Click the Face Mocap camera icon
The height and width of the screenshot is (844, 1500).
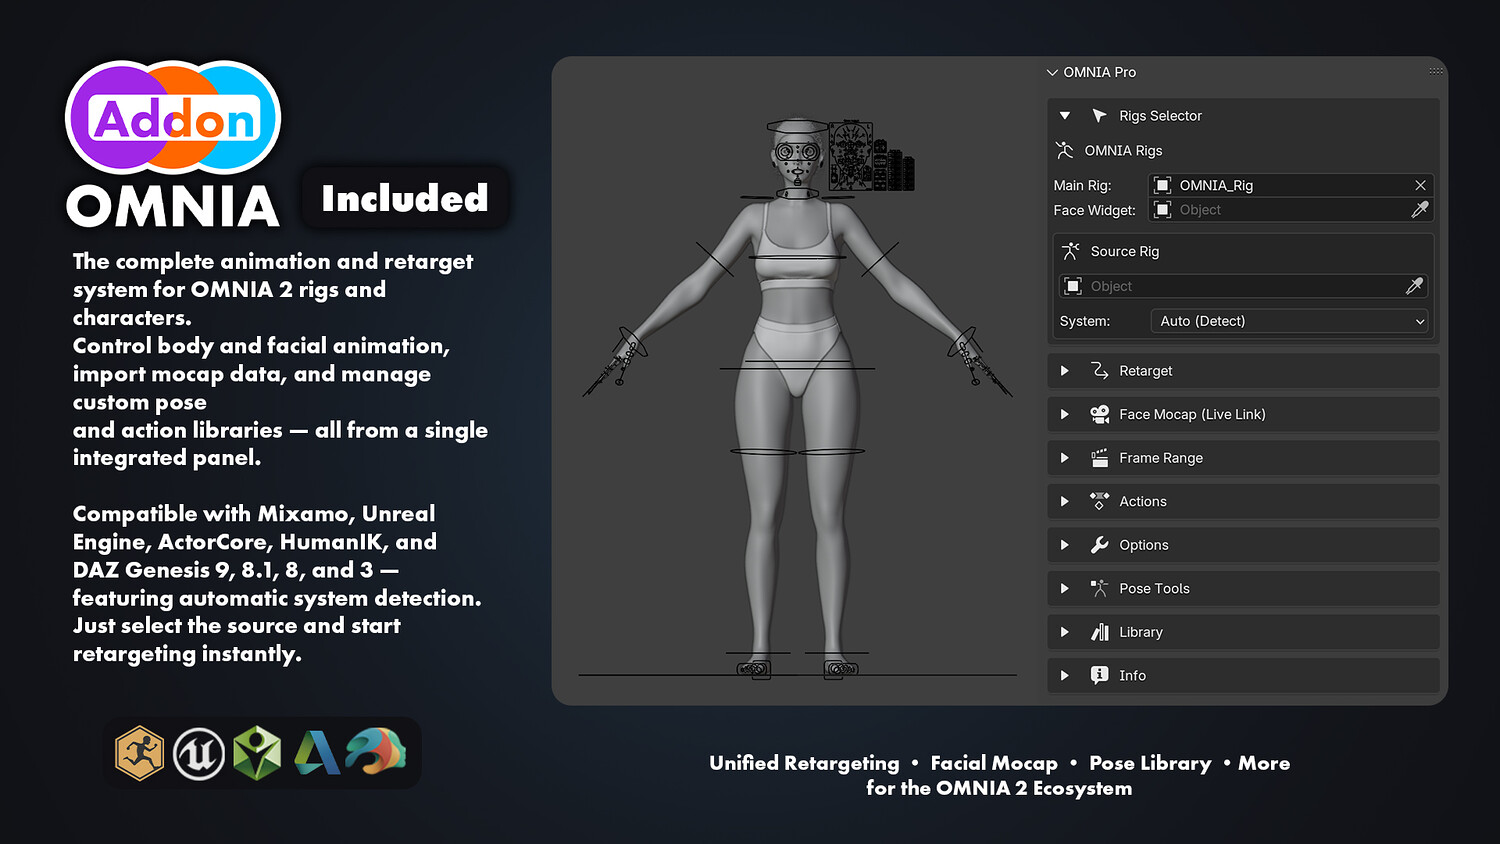tap(1100, 414)
